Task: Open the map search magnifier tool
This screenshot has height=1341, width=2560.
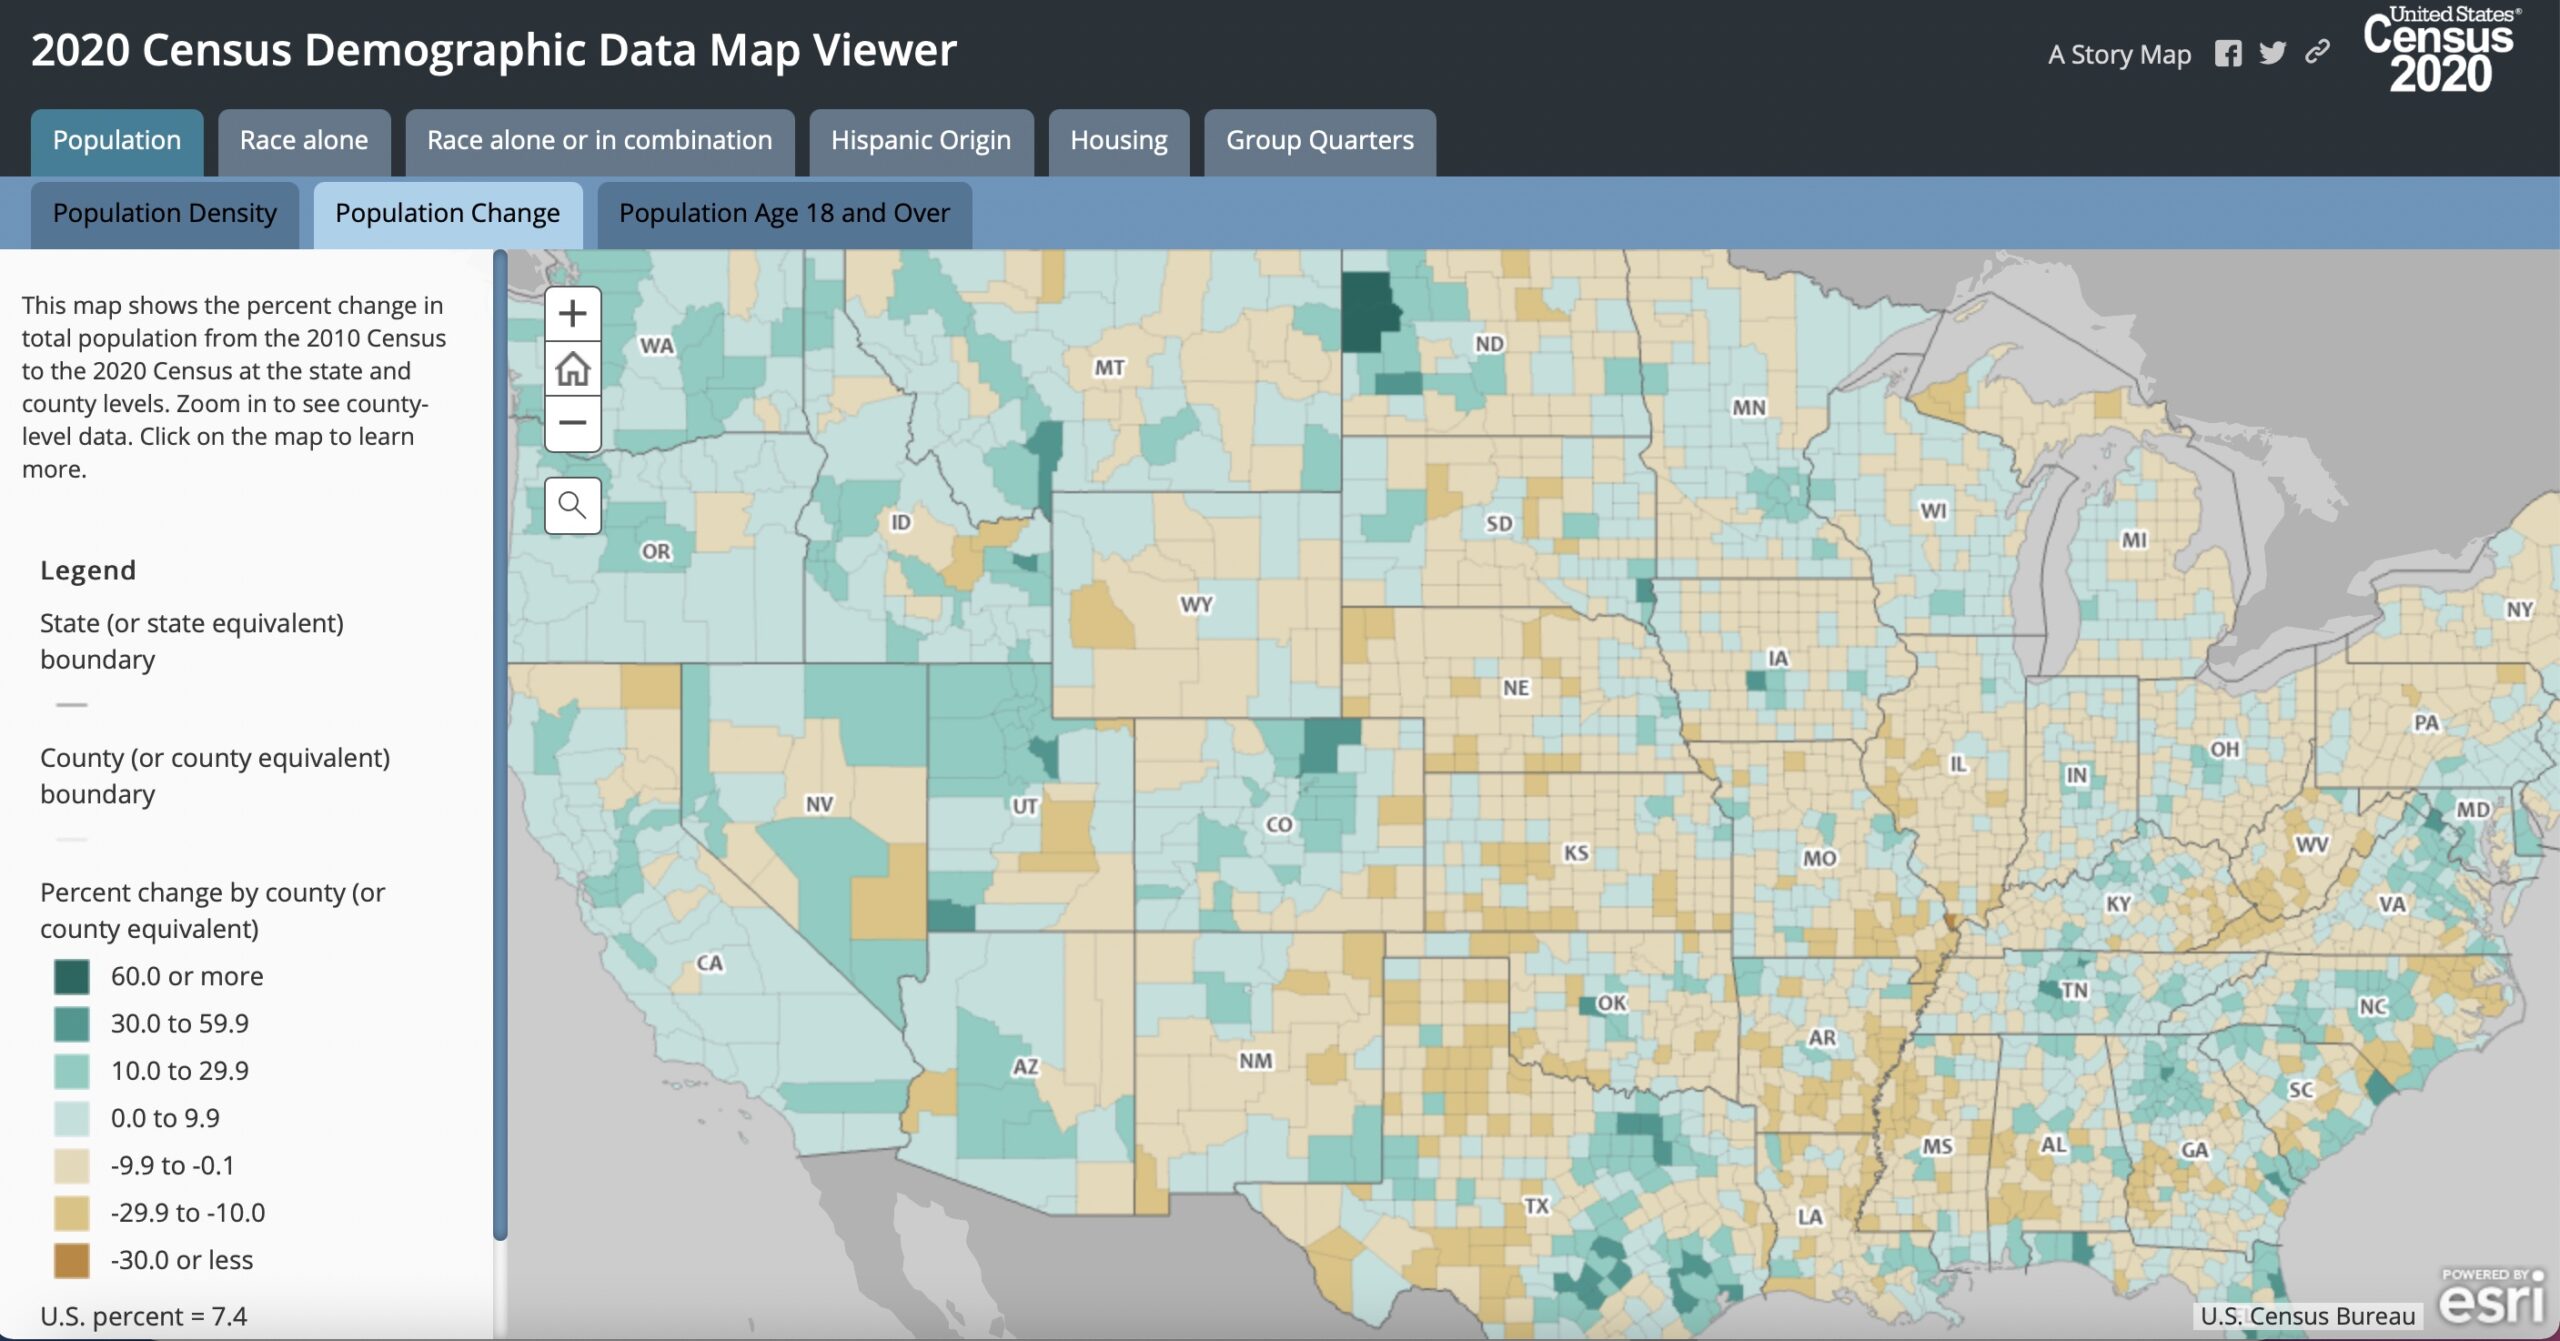Action: [x=572, y=505]
